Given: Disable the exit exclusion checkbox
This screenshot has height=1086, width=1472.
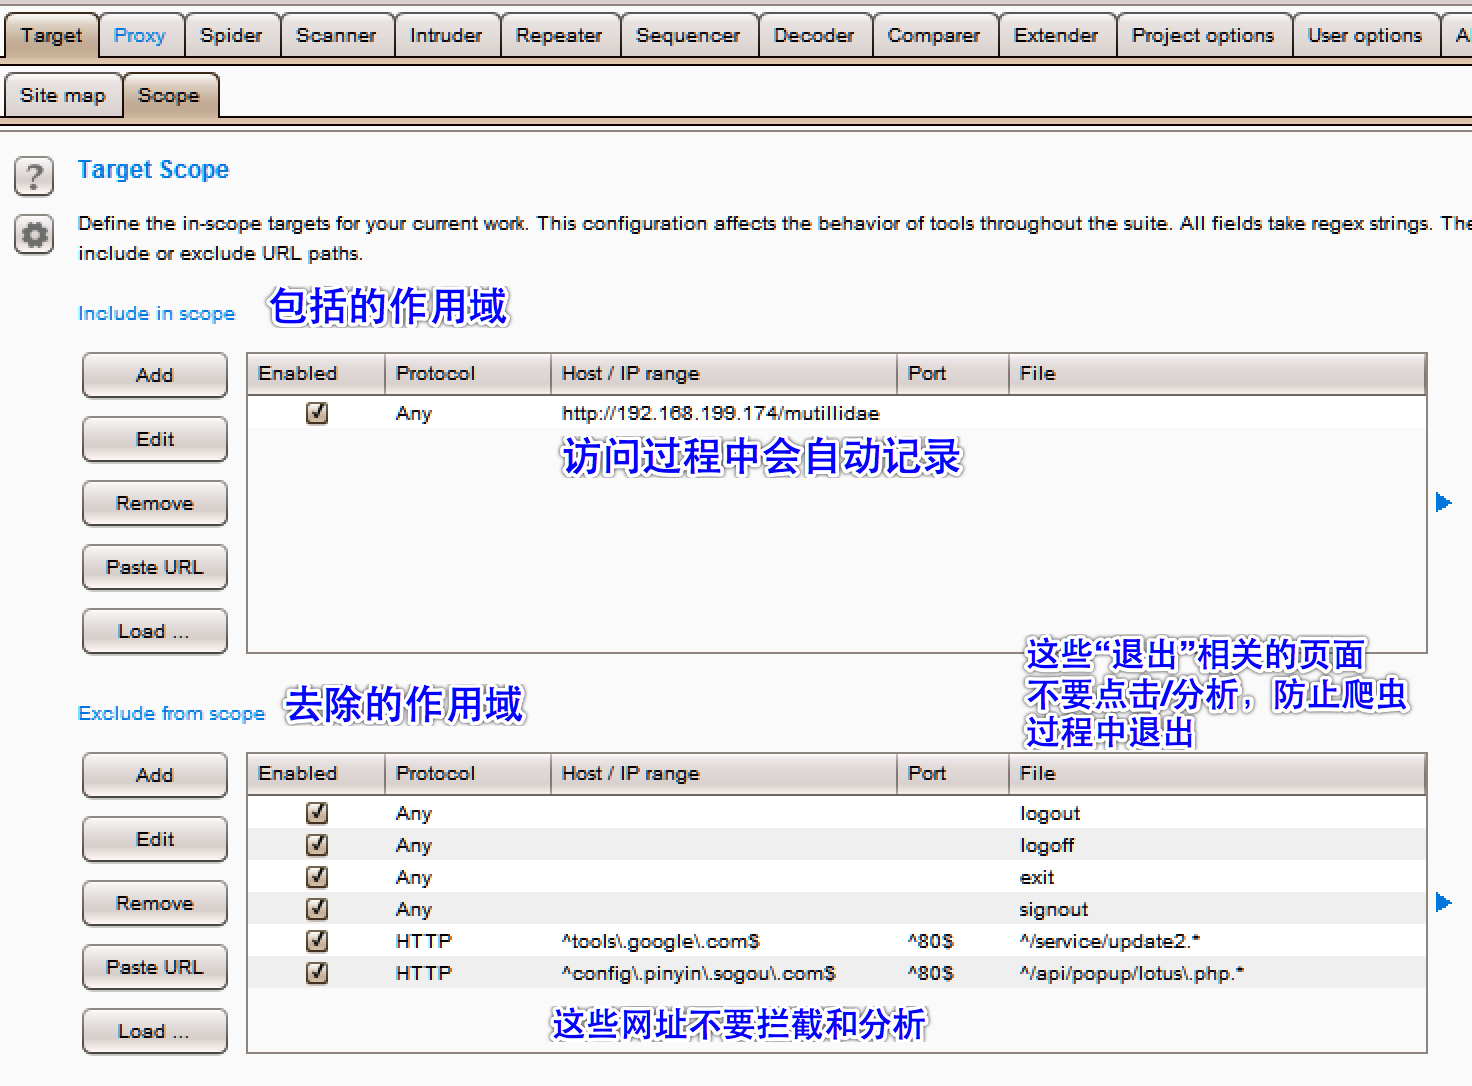Looking at the screenshot, I should (x=316, y=877).
